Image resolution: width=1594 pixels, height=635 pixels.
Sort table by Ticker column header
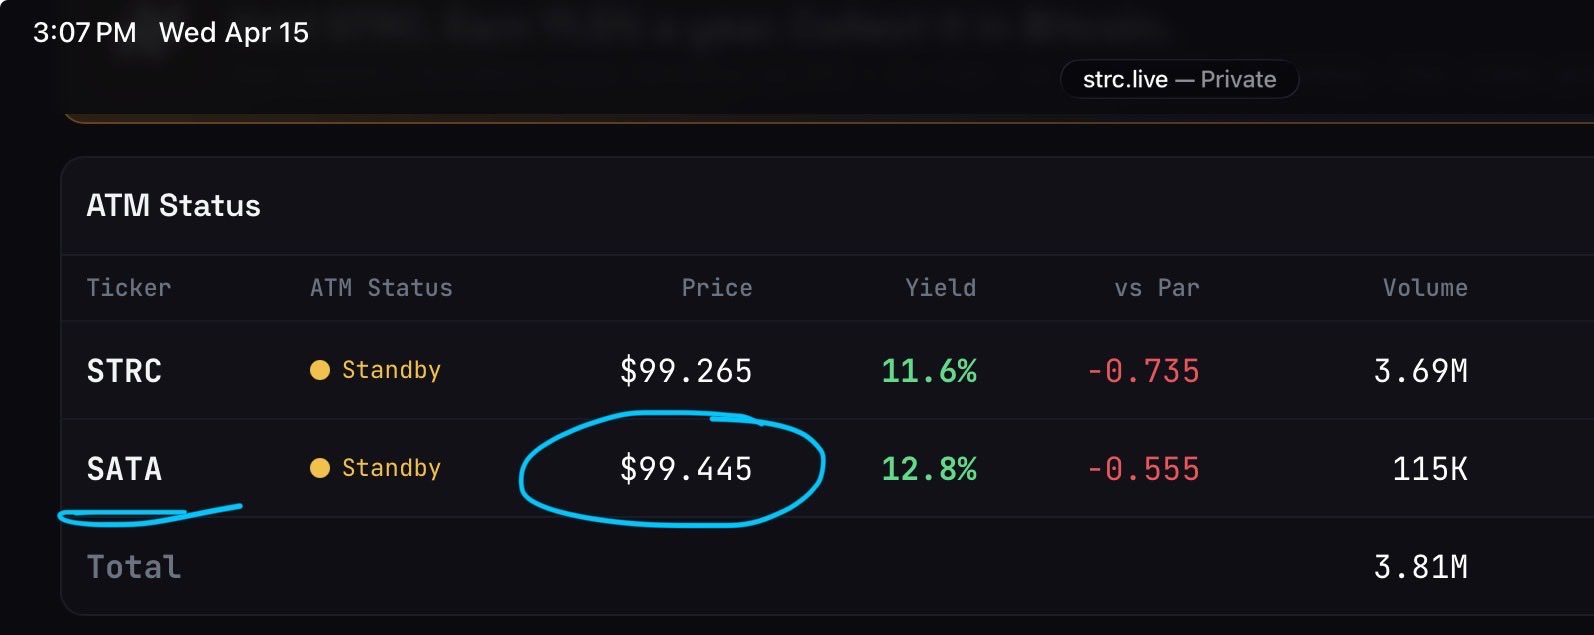(129, 288)
